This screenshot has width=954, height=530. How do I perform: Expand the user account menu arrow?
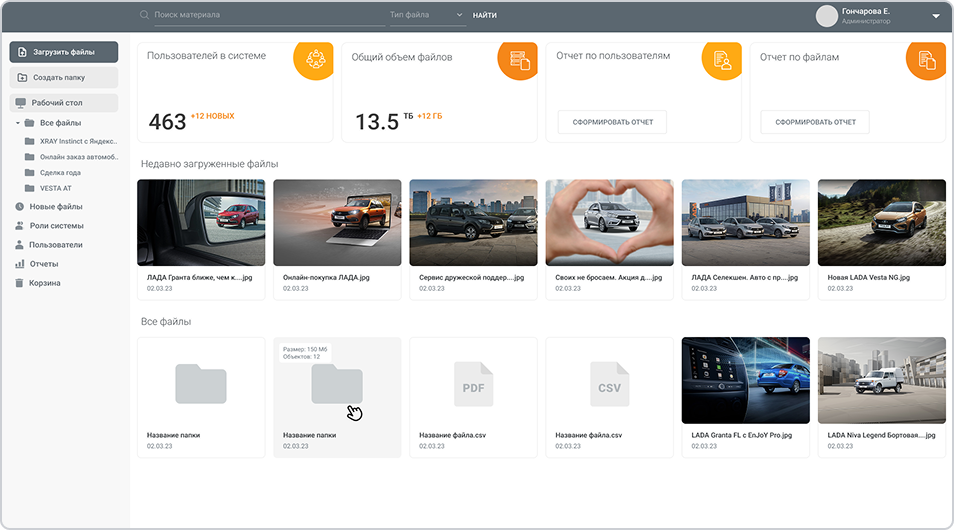pos(936,16)
